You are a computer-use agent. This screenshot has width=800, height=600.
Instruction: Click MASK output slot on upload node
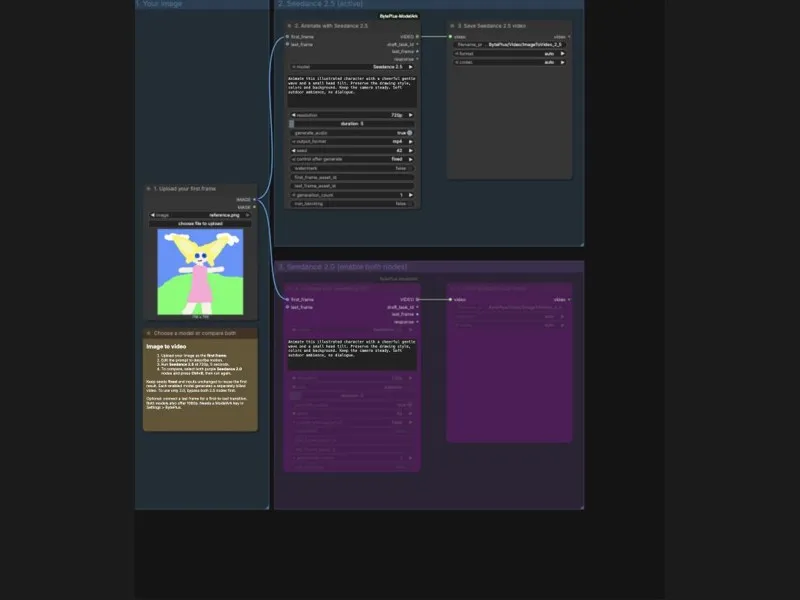tap(255, 207)
